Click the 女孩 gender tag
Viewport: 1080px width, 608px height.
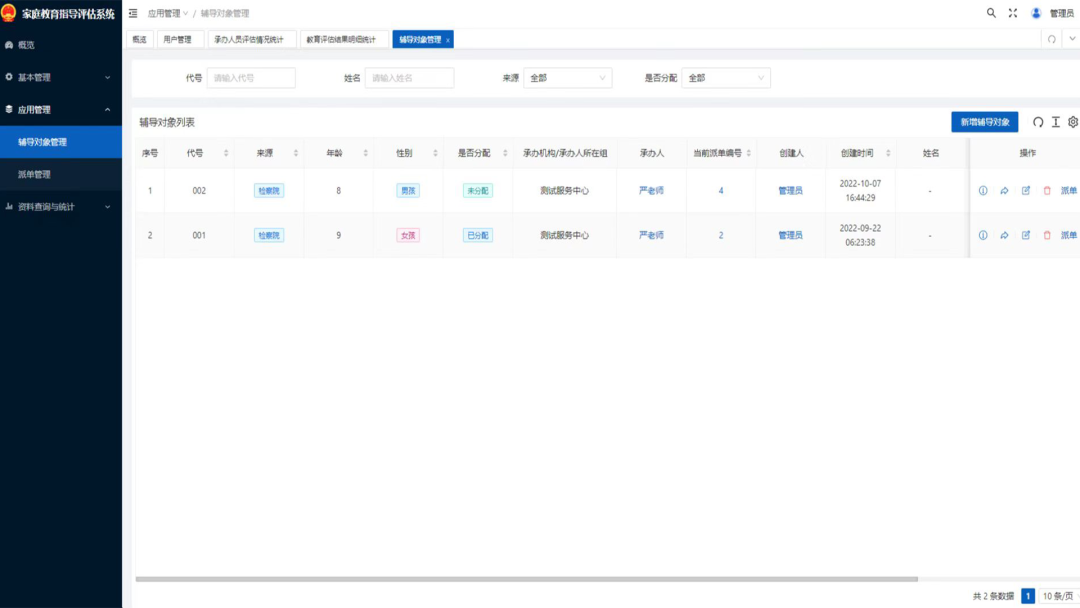pos(408,235)
